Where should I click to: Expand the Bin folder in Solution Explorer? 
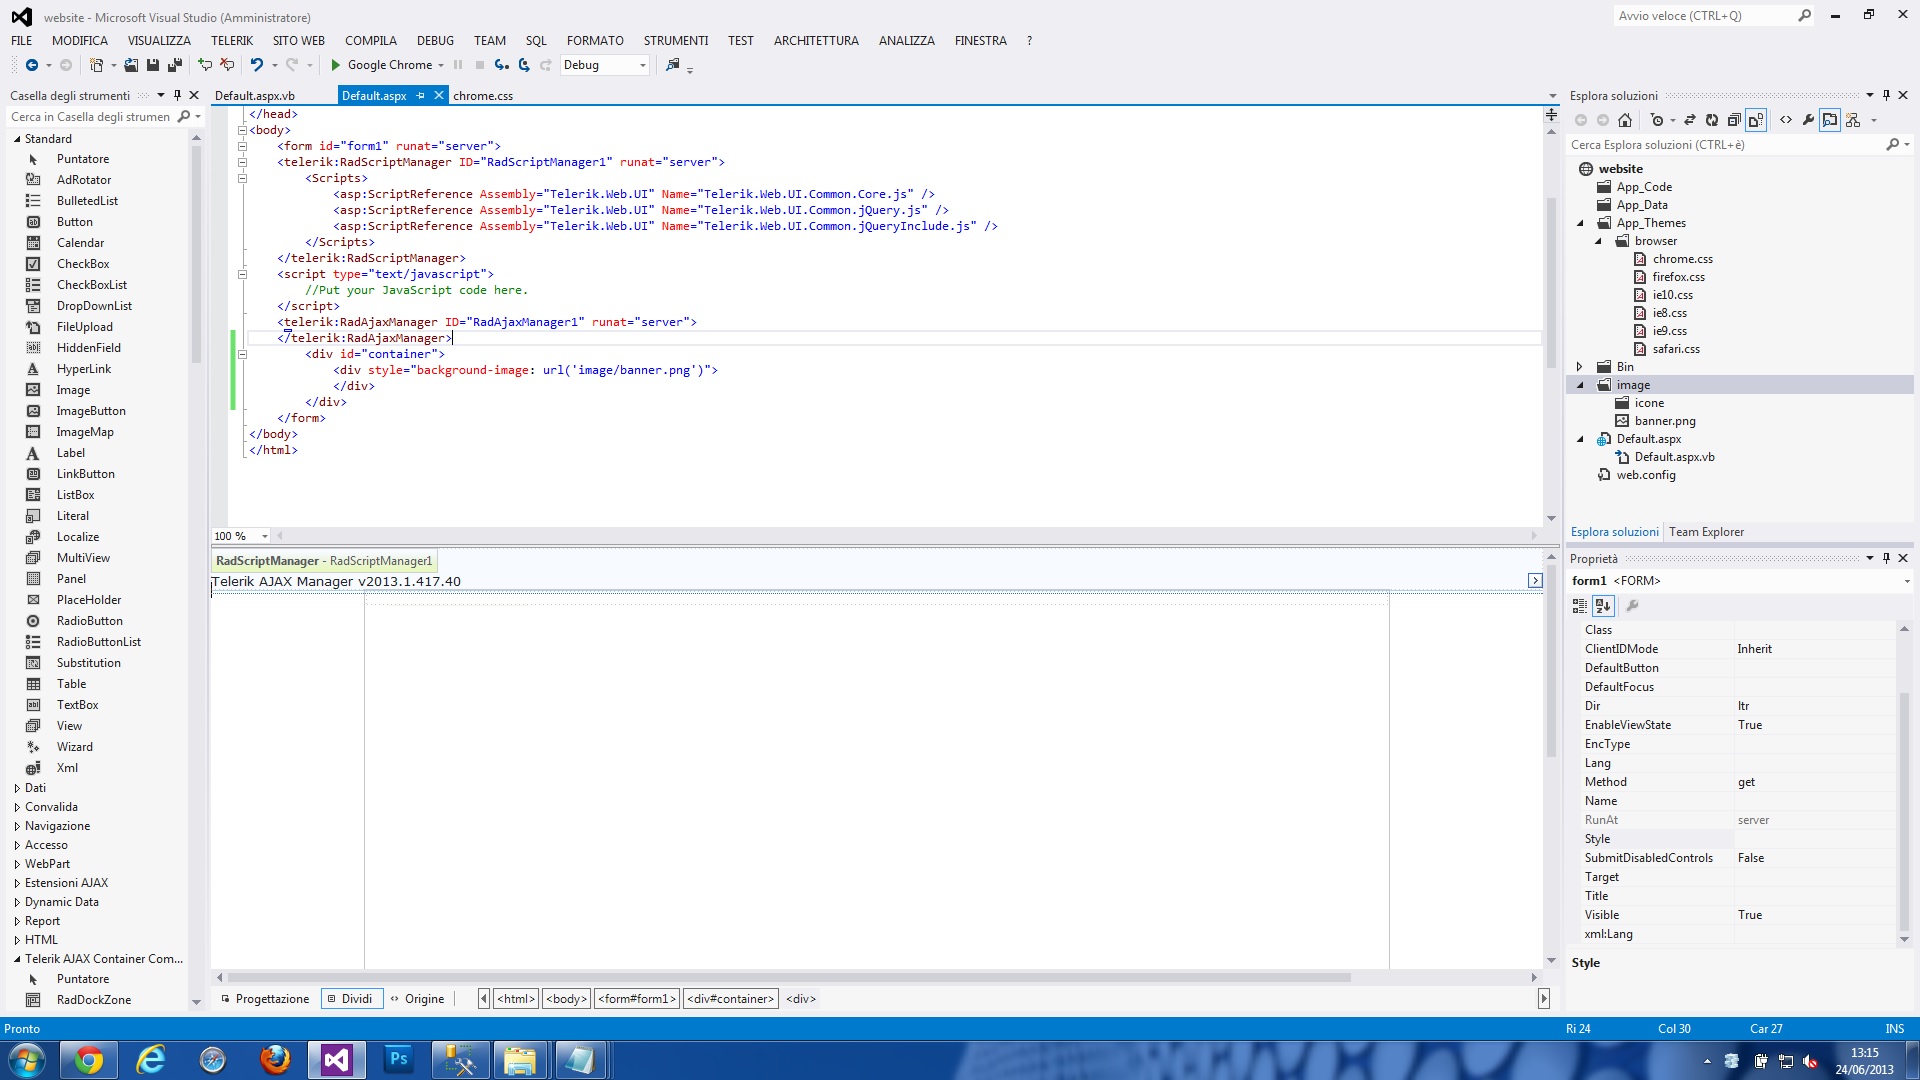[1580, 367]
